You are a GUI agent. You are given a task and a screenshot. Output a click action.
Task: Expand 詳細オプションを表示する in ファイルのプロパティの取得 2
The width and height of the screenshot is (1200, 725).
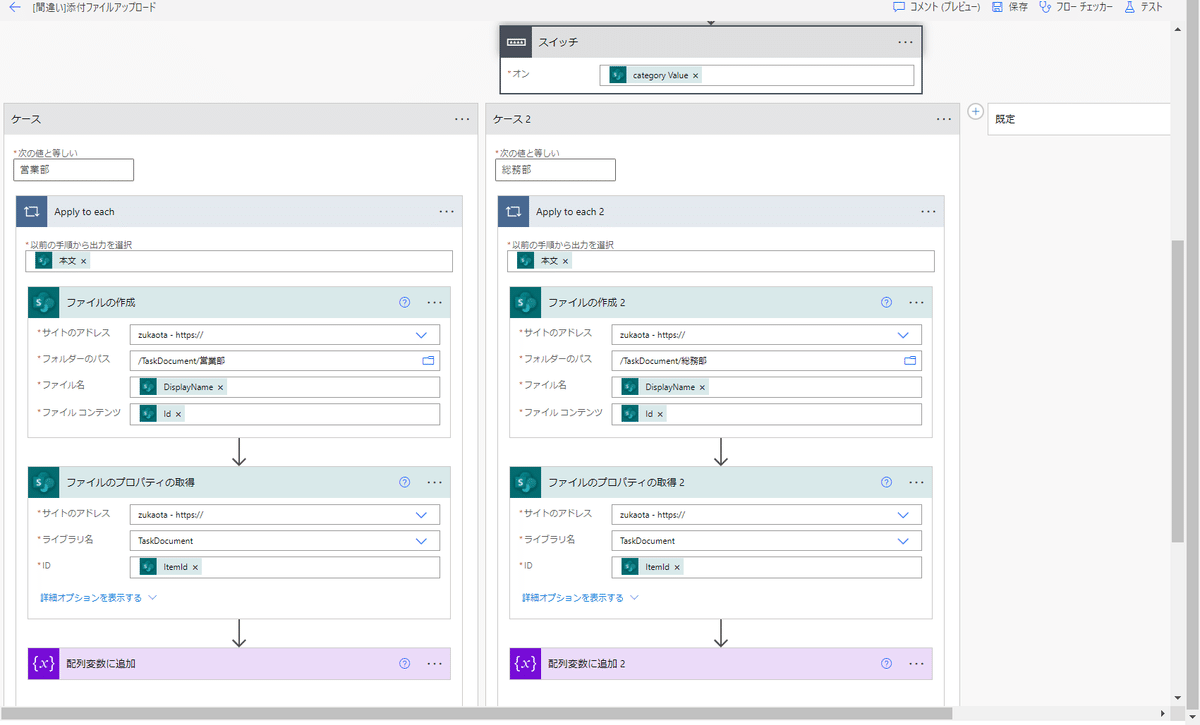[581, 597]
